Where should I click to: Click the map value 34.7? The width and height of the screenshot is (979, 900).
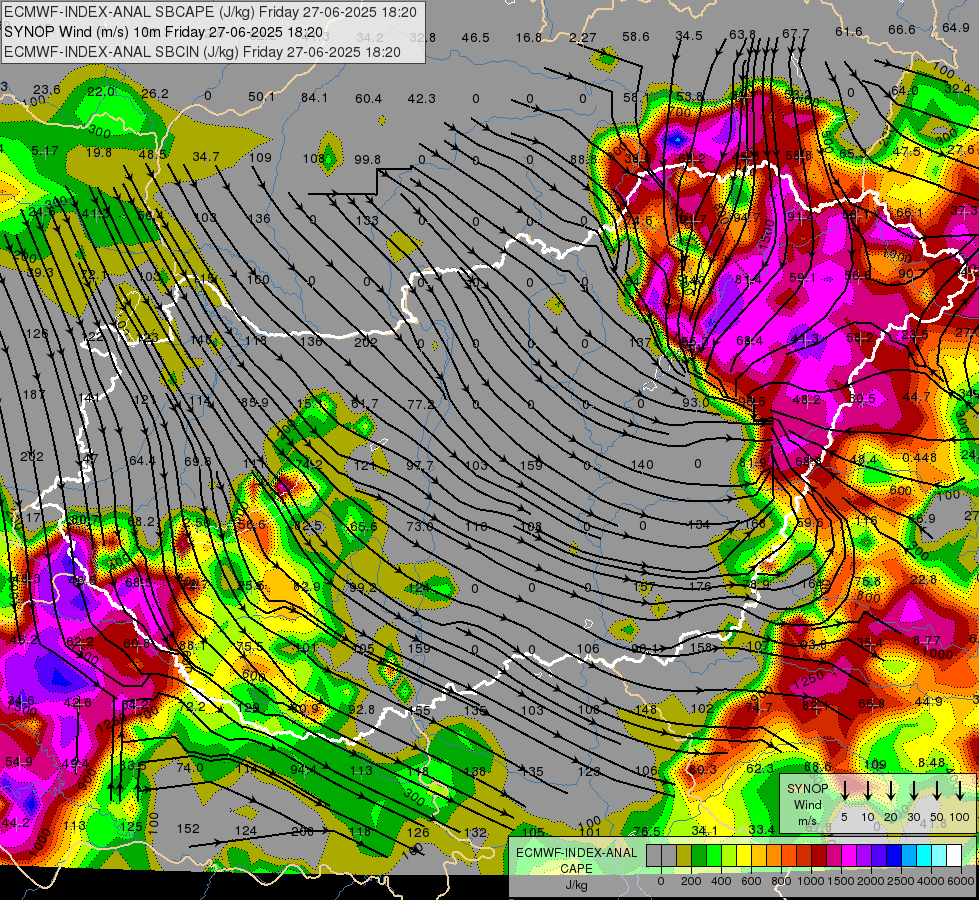(205, 156)
